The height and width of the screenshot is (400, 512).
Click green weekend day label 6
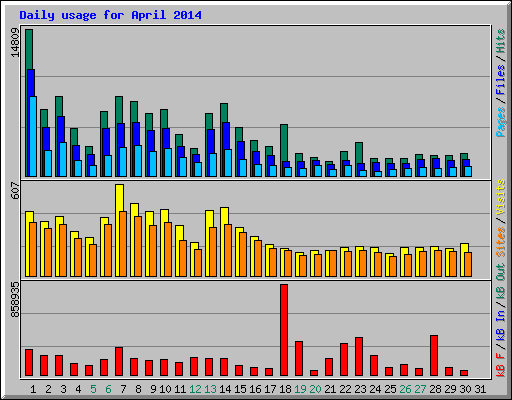tap(108, 389)
